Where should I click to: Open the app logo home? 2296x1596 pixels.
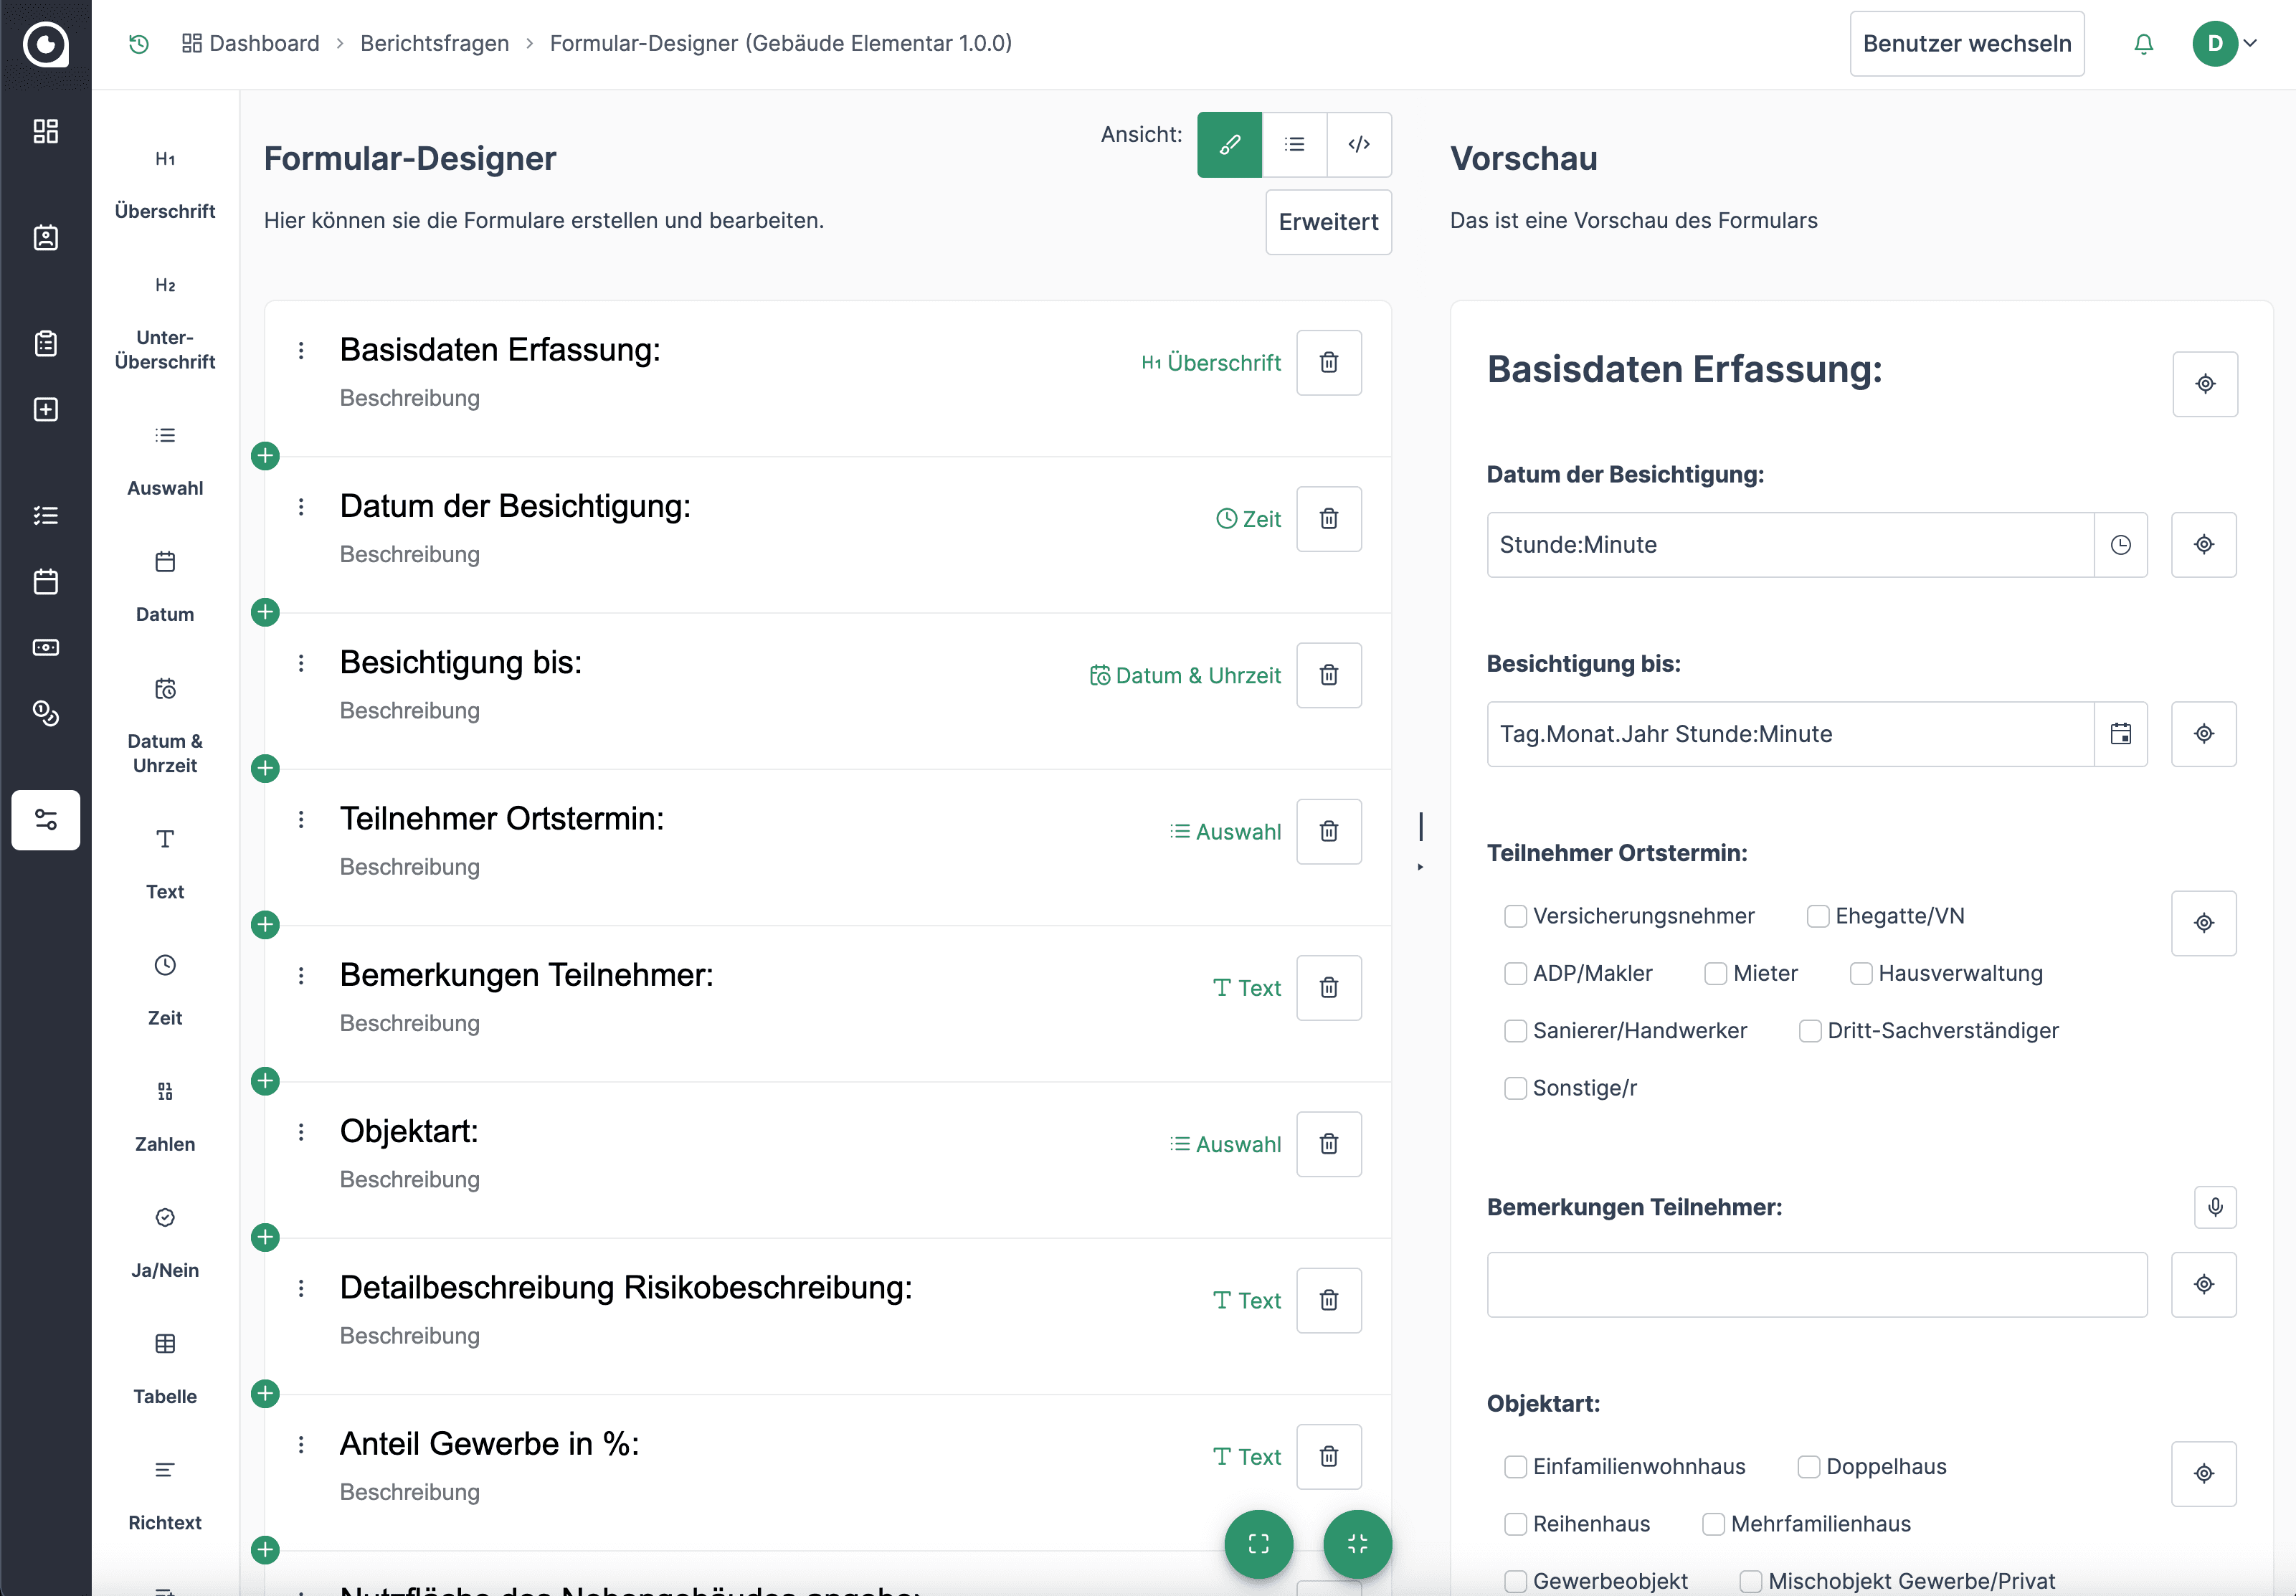(x=45, y=44)
